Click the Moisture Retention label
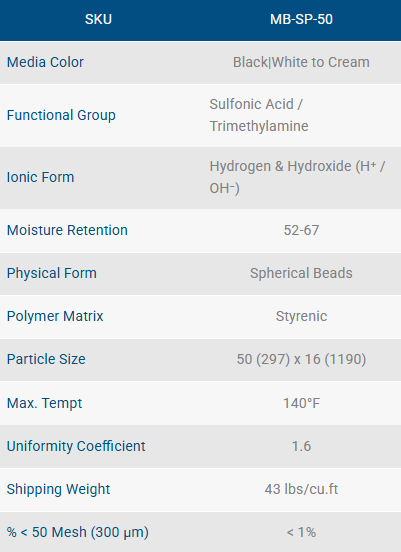401x552 pixels. tap(67, 230)
